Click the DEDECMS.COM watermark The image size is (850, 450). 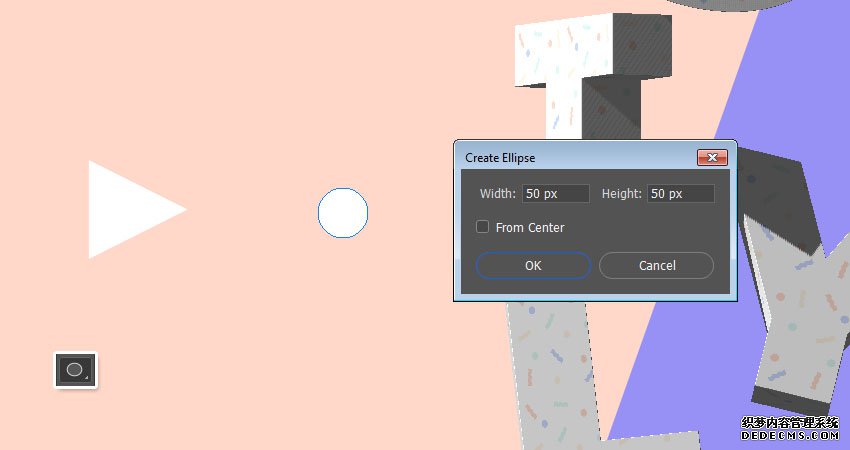click(790, 435)
